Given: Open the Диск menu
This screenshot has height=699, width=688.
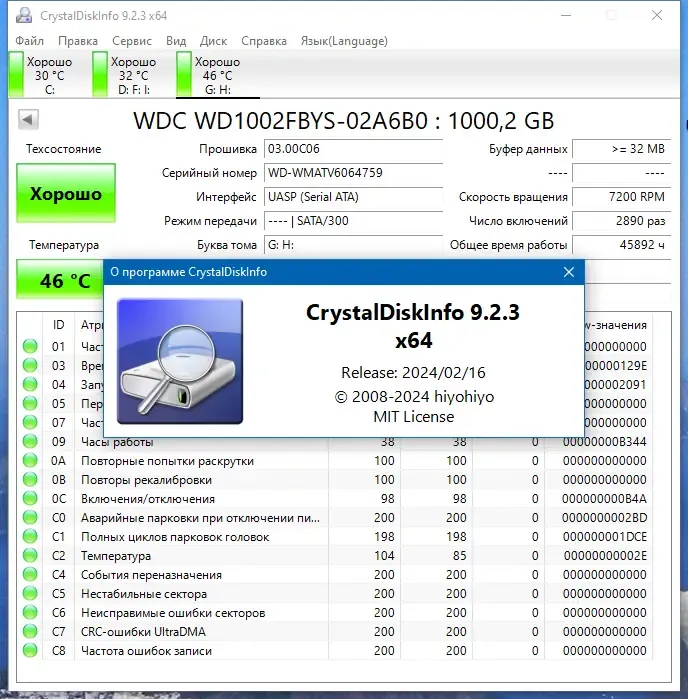Looking at the screenshot, I should click(213, 41).
